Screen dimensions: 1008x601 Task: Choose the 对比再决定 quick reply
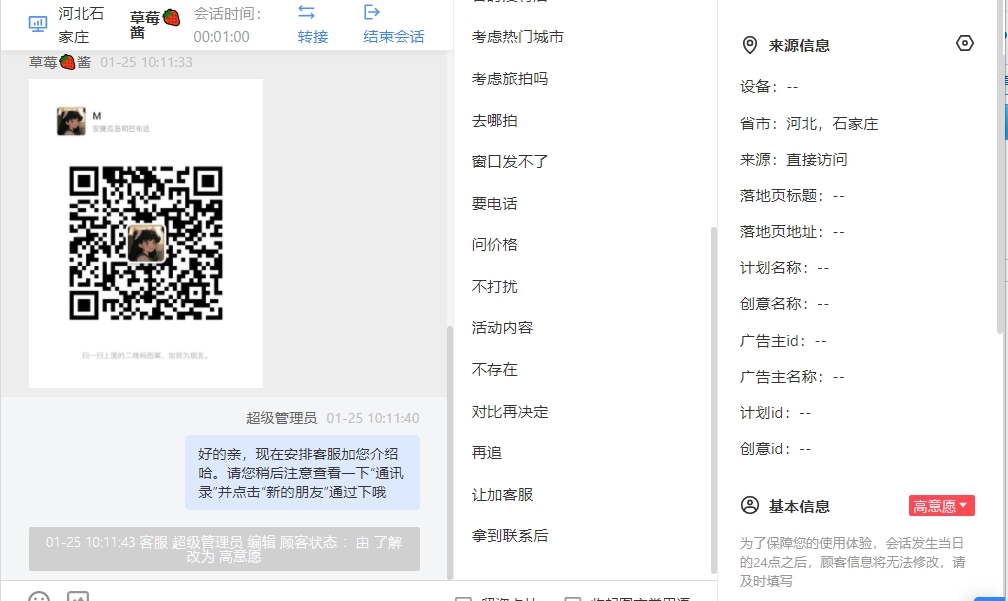click(x=510, y=412)
